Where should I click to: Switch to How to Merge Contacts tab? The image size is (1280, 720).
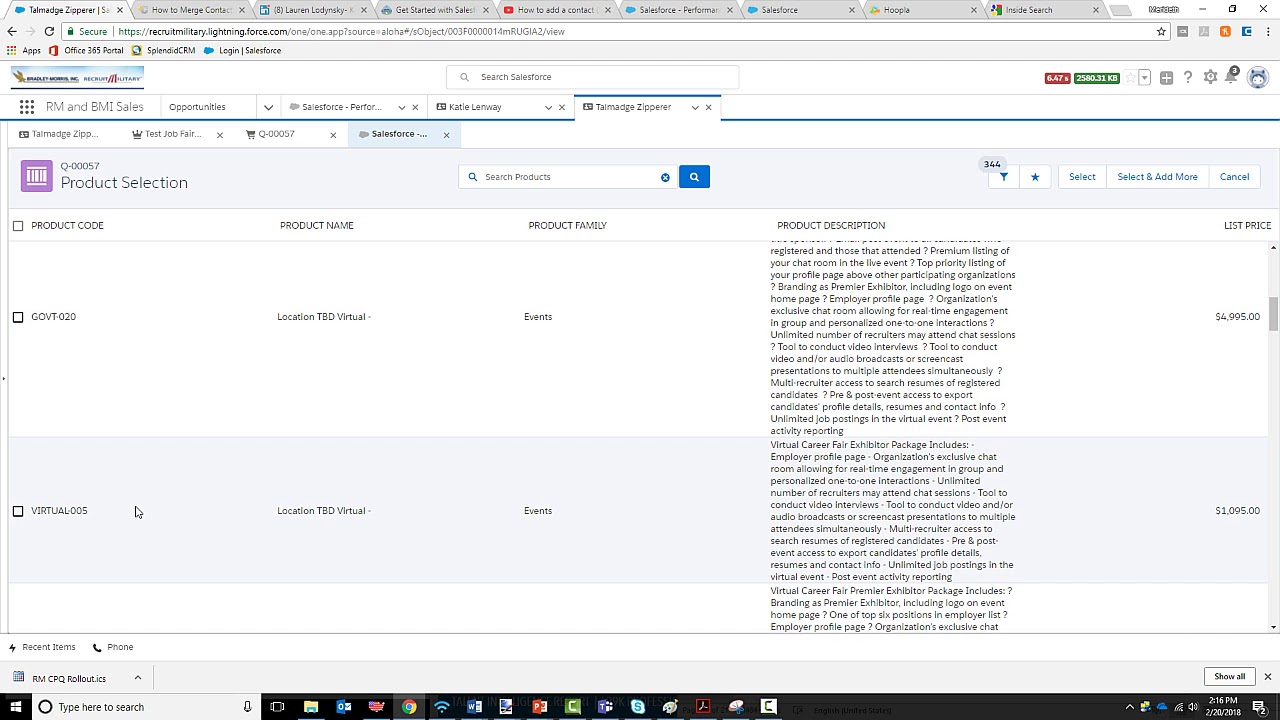pos(190,10)
